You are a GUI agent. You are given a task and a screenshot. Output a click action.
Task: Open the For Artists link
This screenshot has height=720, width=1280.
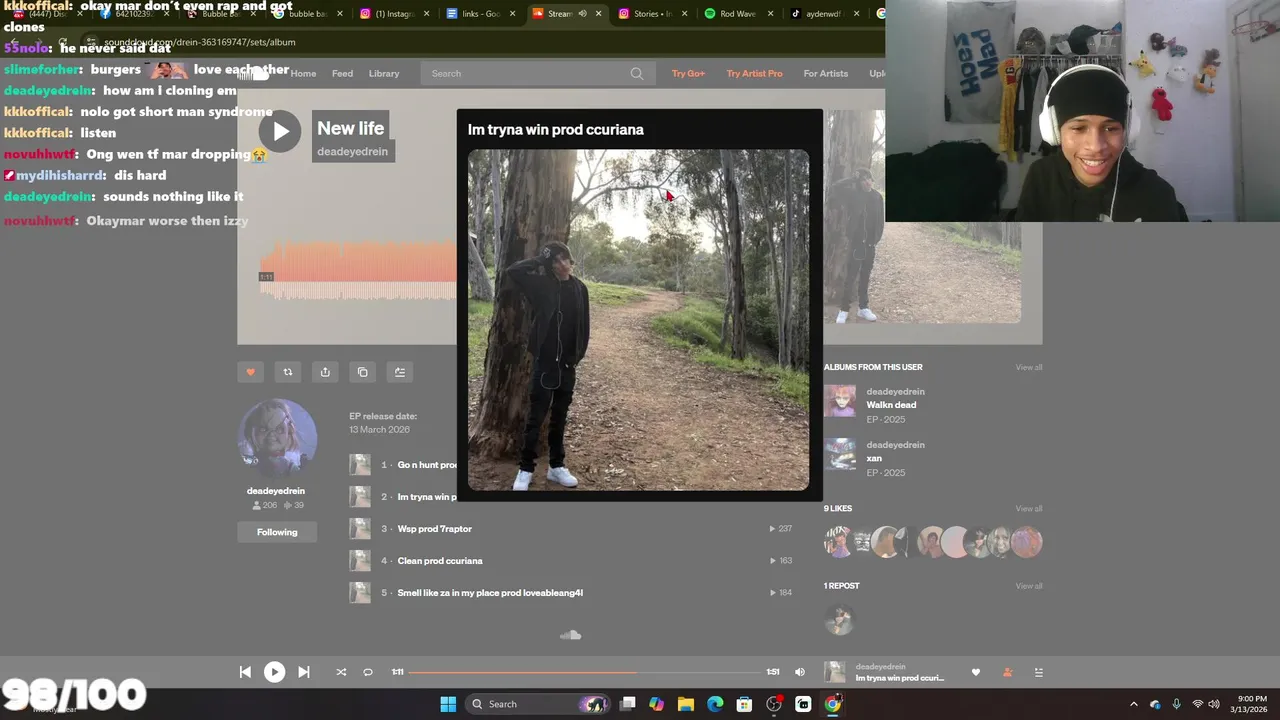point(826,73)
